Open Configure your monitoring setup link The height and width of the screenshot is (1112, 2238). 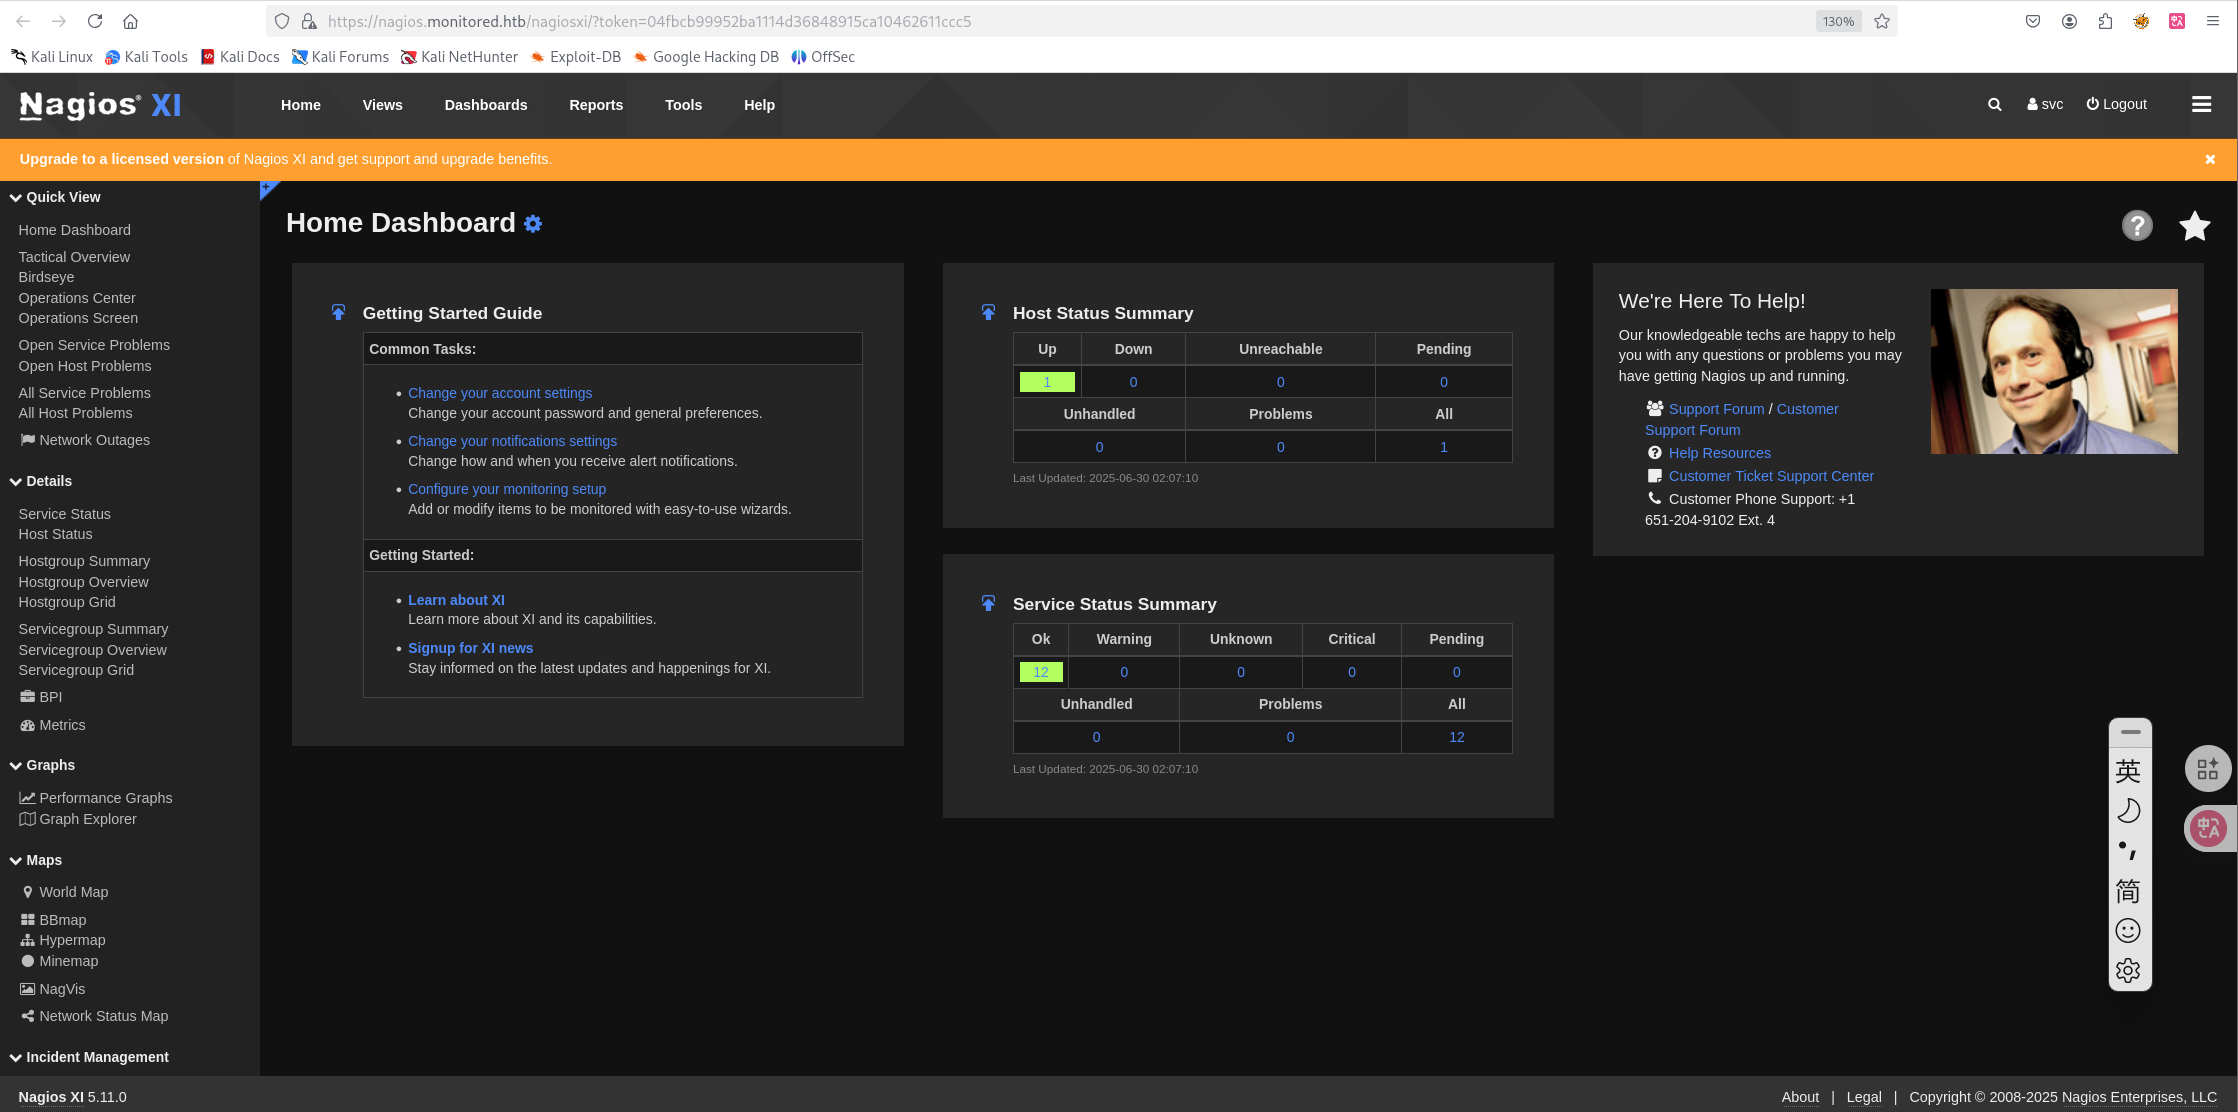[x=507, y=489]
